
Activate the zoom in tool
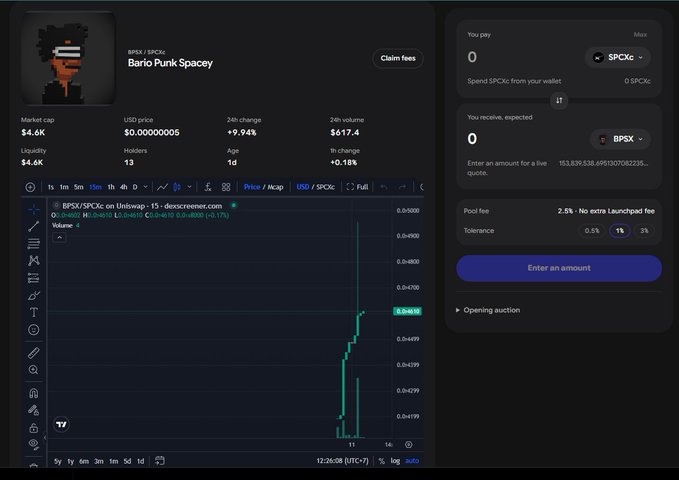click(33, 370)
